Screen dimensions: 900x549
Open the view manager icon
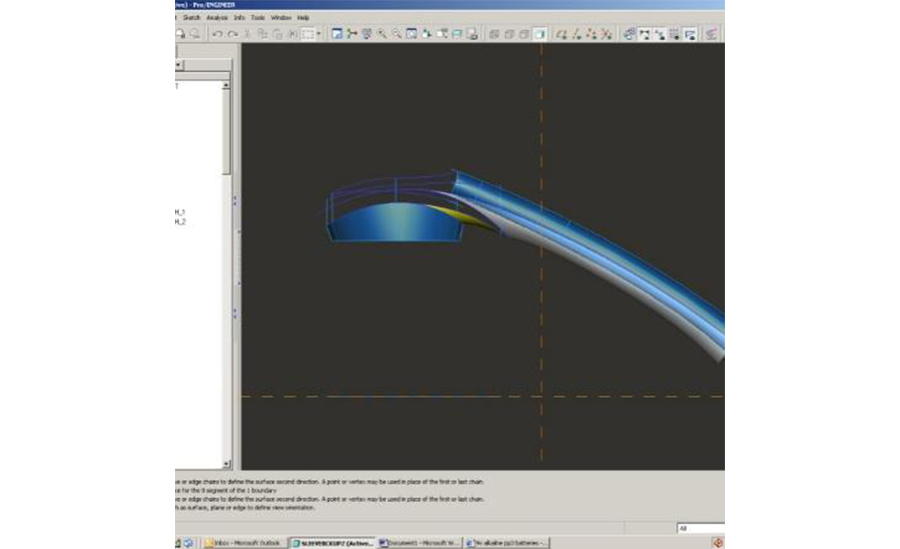coord(472,34)
